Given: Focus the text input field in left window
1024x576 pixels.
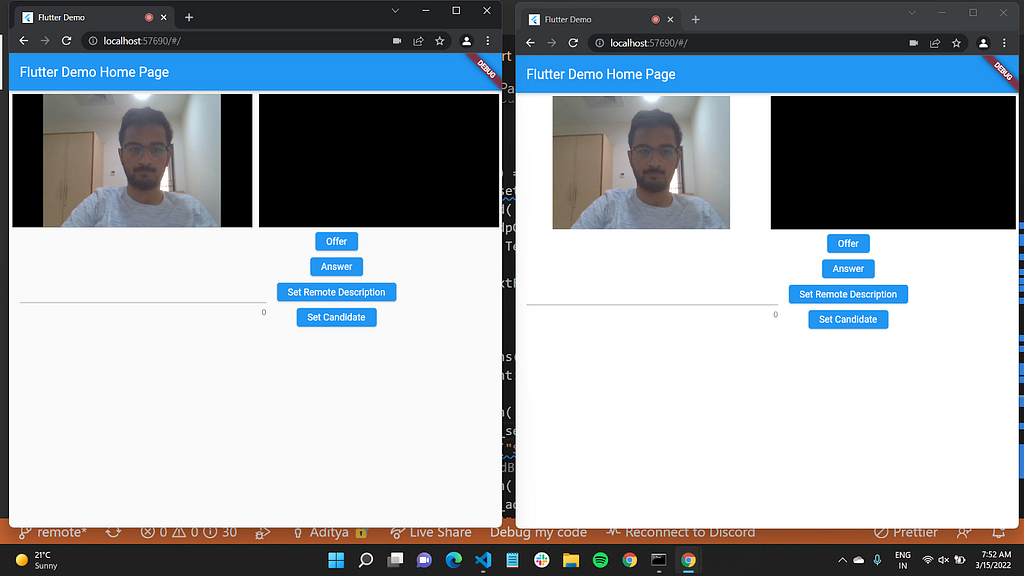Looking at the screenshot, I should tap(143, 294).
